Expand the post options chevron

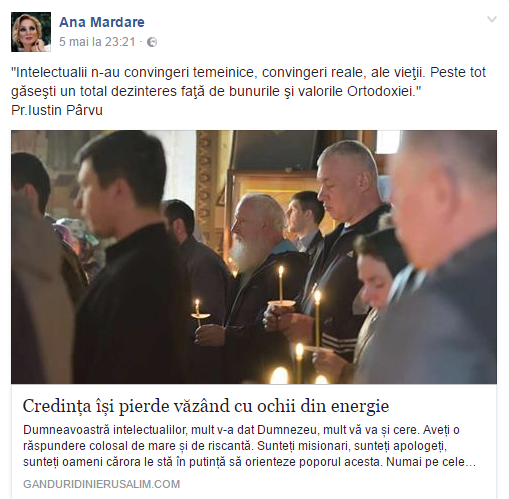pyautogui.click(x=492, y=19)
